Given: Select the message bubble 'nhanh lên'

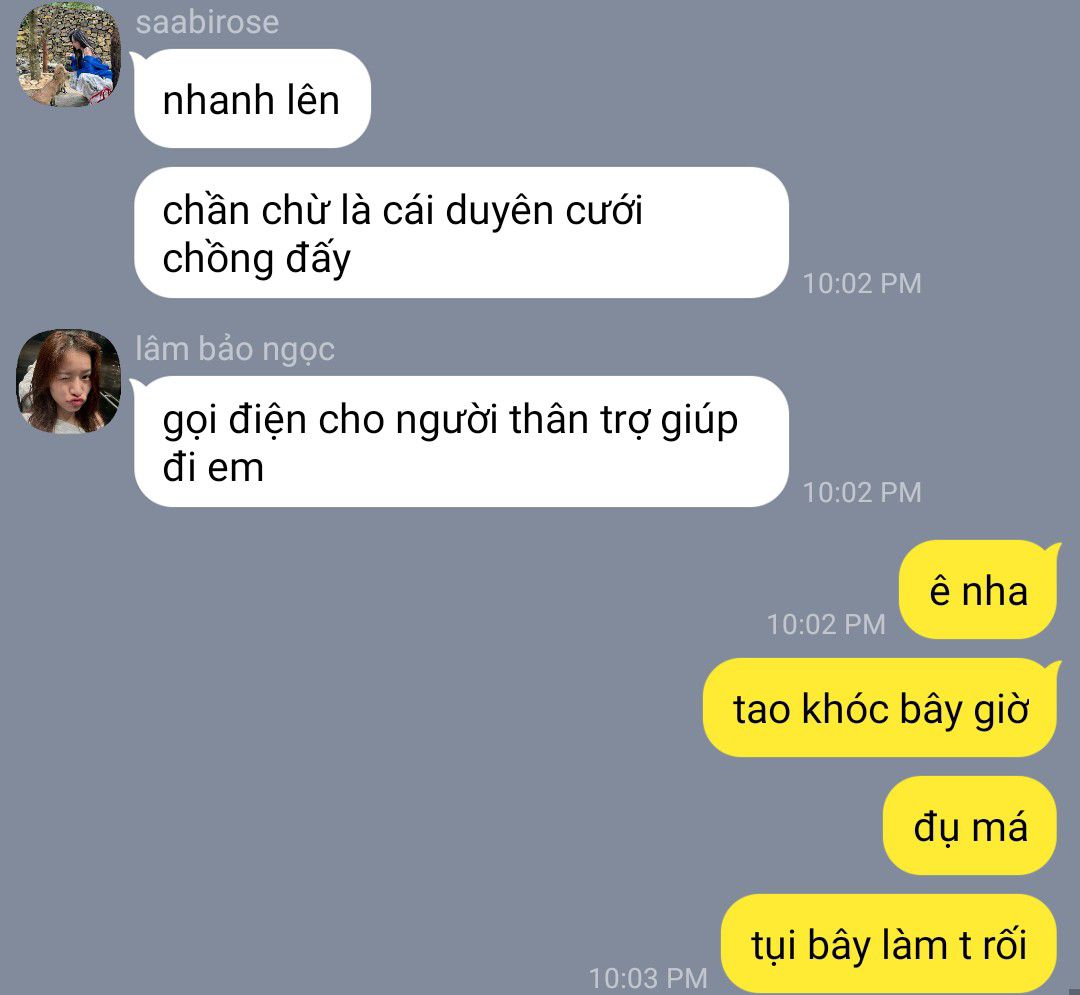Looking at the screenshot, I should 252,98.
